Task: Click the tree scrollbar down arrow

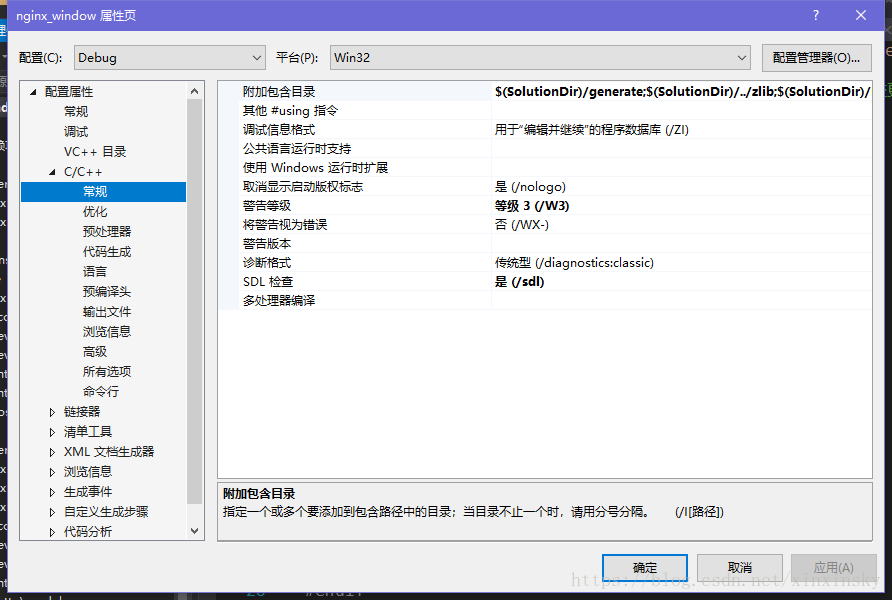Action: pyautogui.click(x=195, y=531)
